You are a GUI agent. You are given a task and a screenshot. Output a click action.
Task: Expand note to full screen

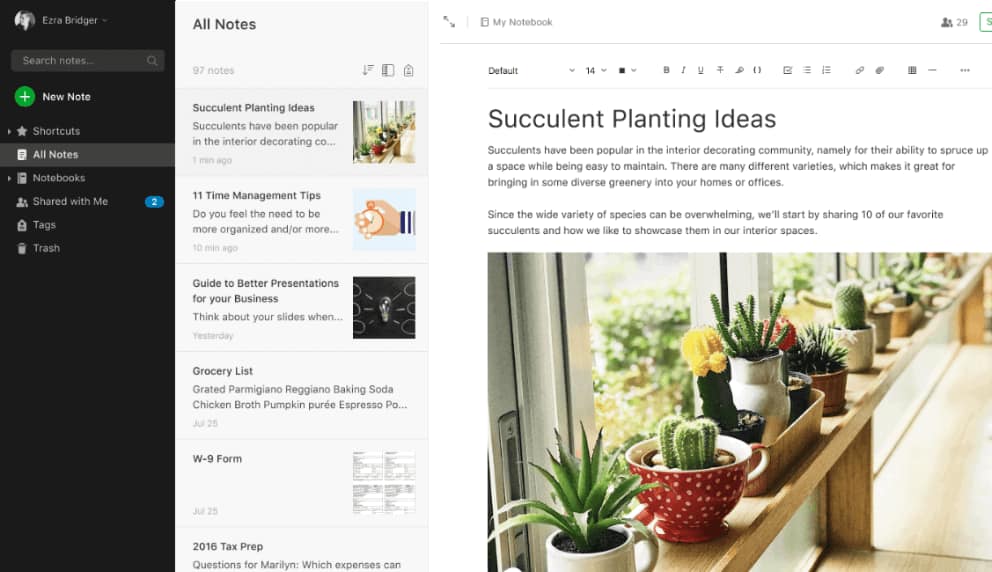[449, 22]
